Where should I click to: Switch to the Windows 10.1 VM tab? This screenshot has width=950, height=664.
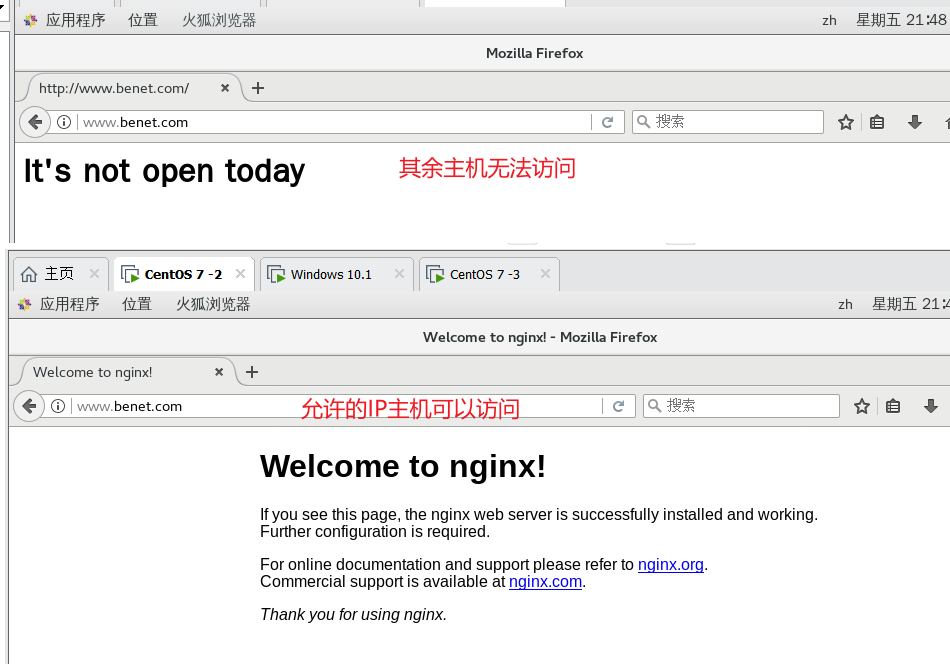(337, 274)
